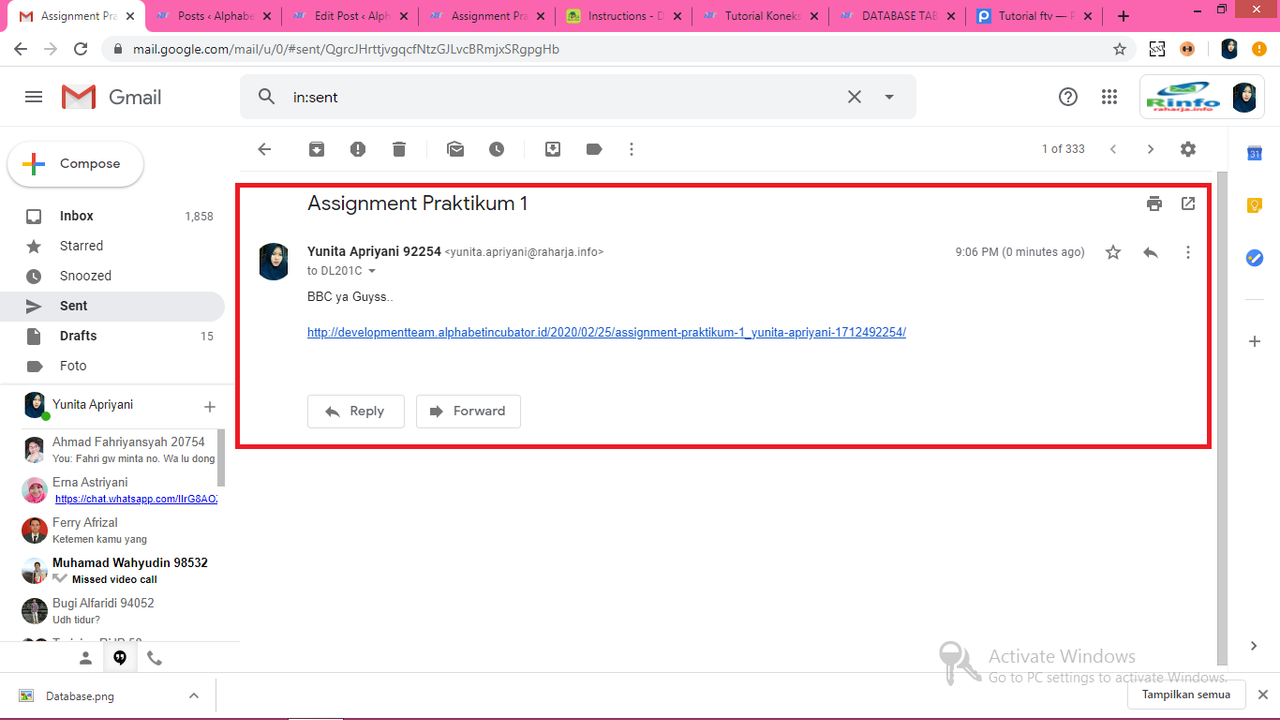Open Gmail settings gear
This screenshot has width=1280, height=720.
tap(1188, 149)
